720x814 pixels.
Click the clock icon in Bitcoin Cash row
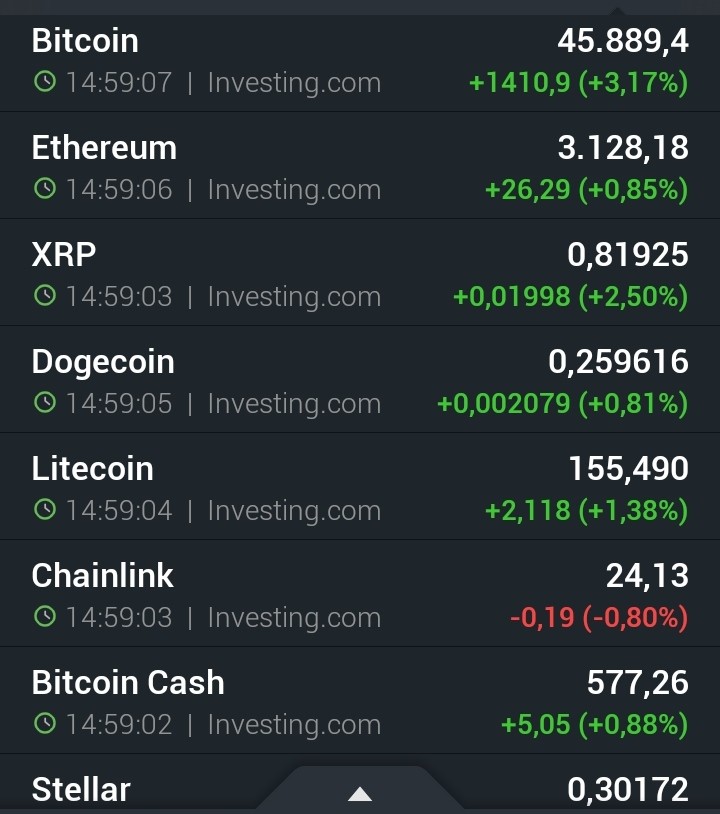[45, 723]
